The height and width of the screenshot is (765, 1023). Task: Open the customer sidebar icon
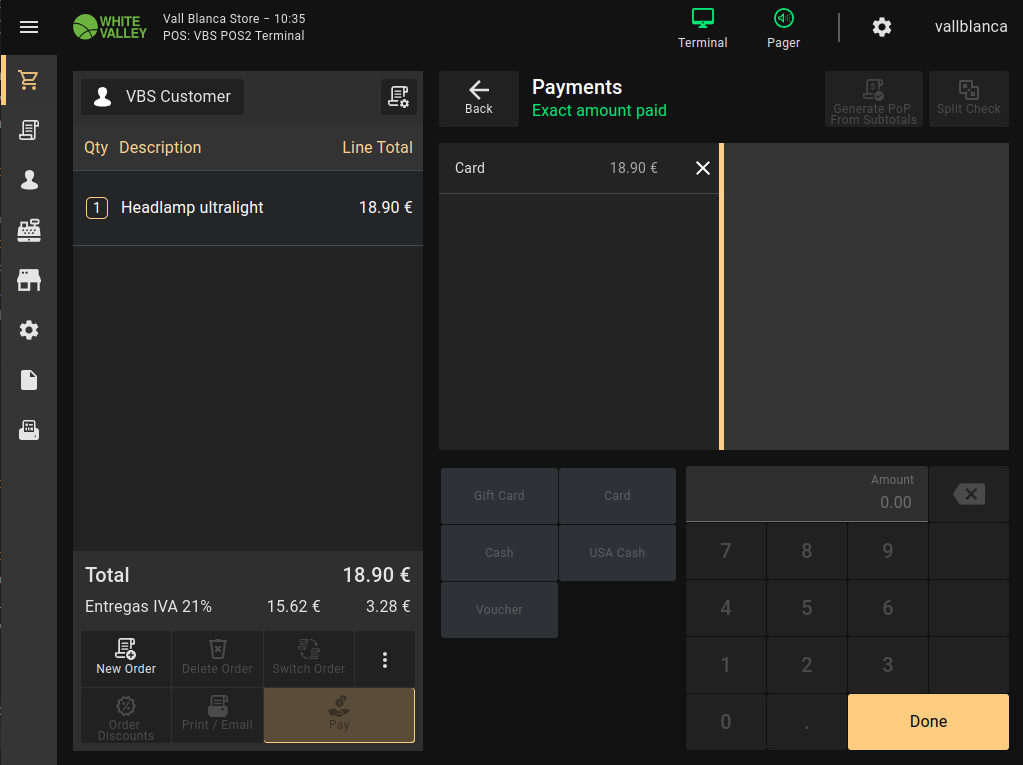click(x=29, y=180)
